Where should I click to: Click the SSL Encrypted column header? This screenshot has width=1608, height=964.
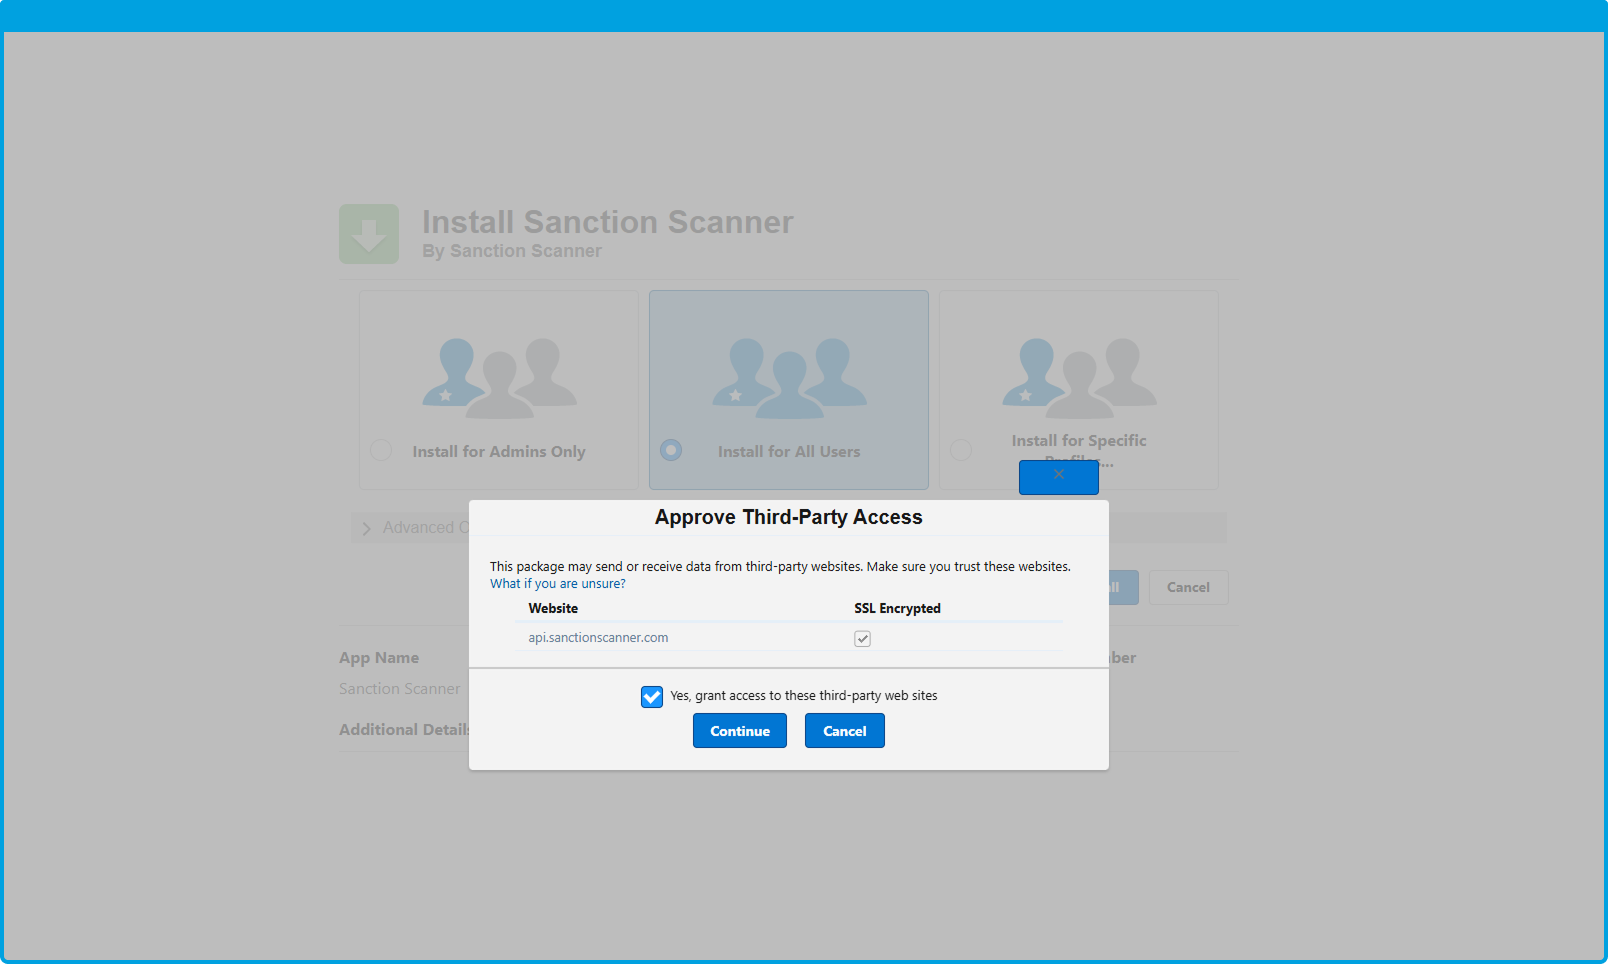[897, 608]
